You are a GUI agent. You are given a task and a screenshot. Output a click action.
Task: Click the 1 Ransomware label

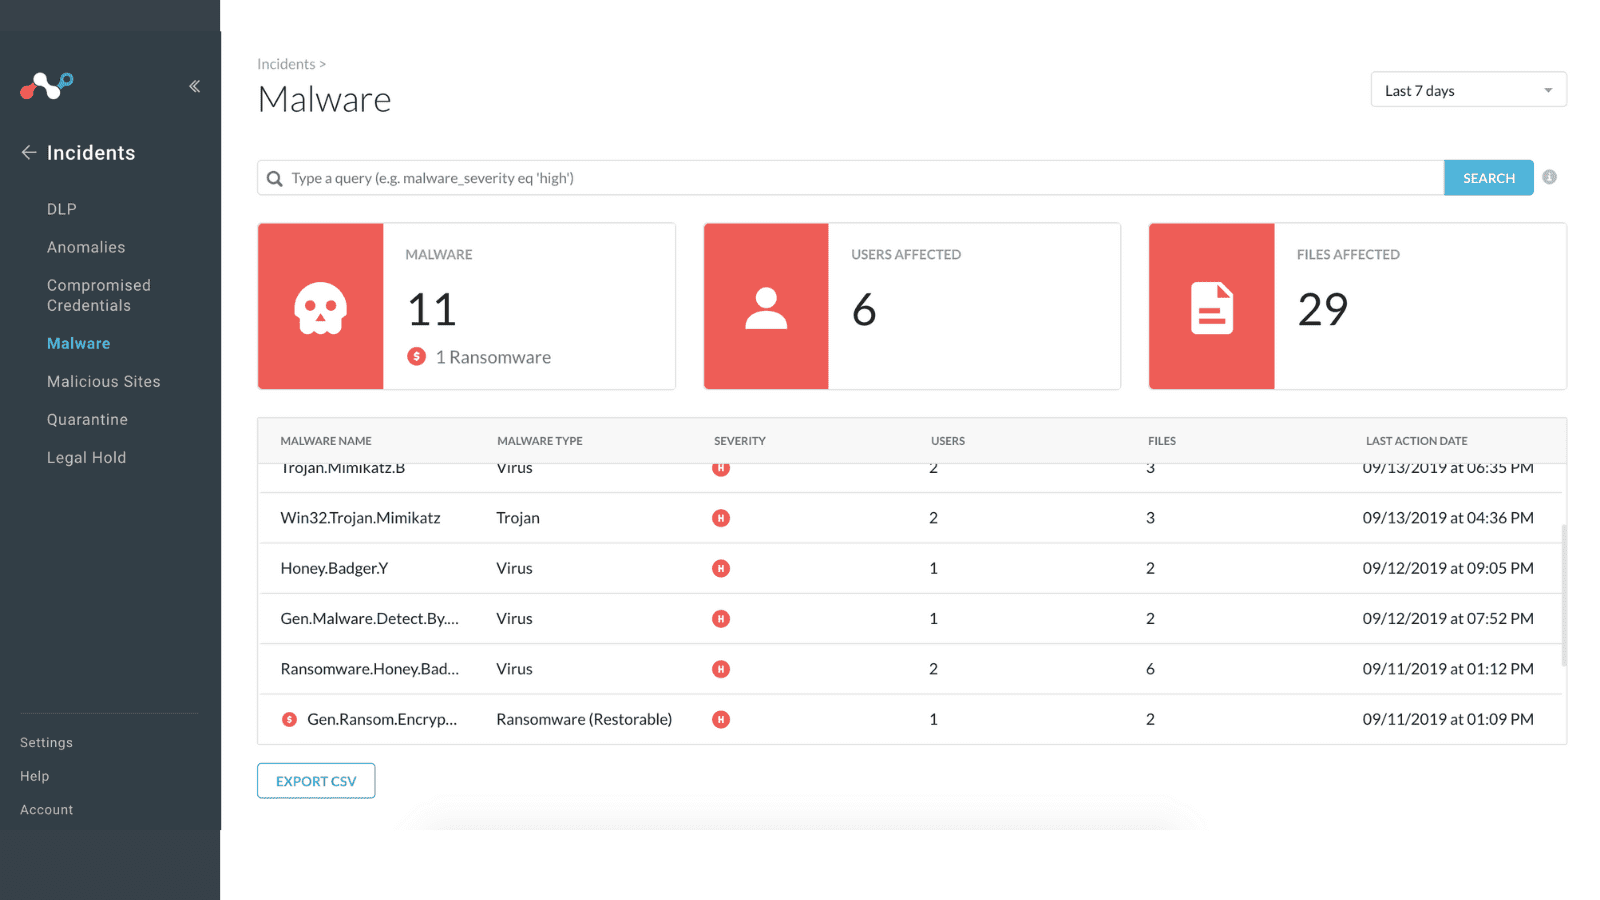pos(493,357)
